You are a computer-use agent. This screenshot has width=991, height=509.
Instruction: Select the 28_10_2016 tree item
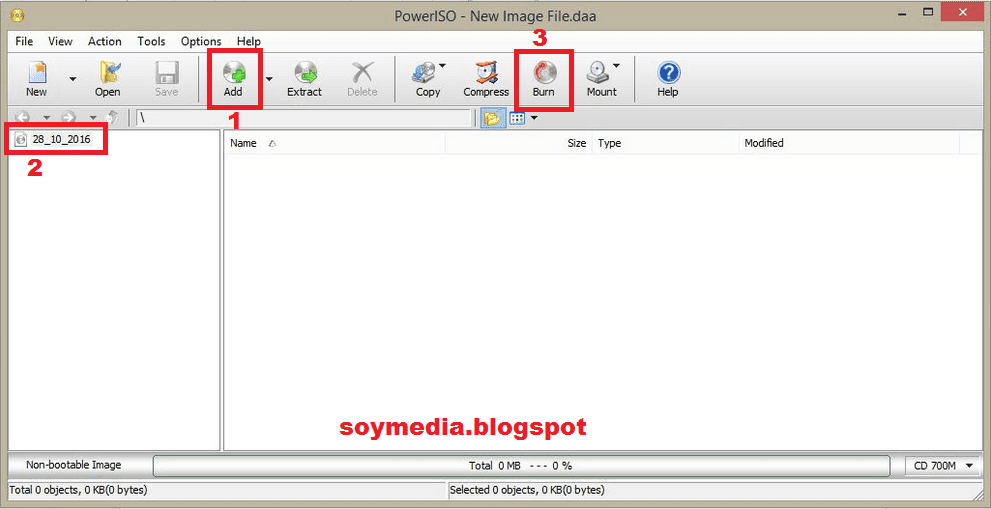coord(61,140)
